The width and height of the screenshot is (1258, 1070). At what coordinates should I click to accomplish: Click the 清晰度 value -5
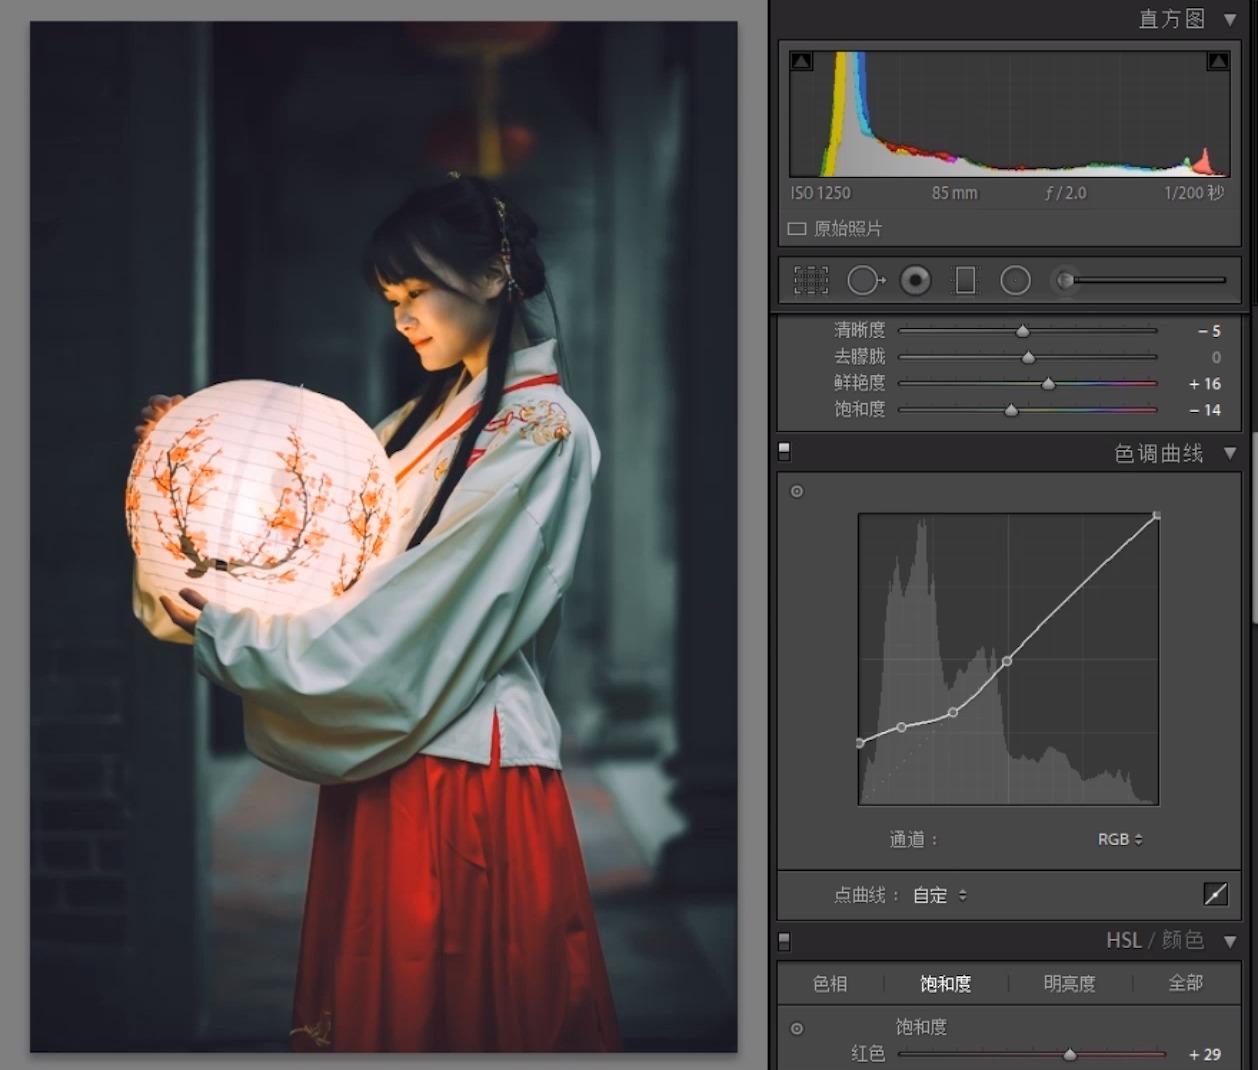[1209, 331]
